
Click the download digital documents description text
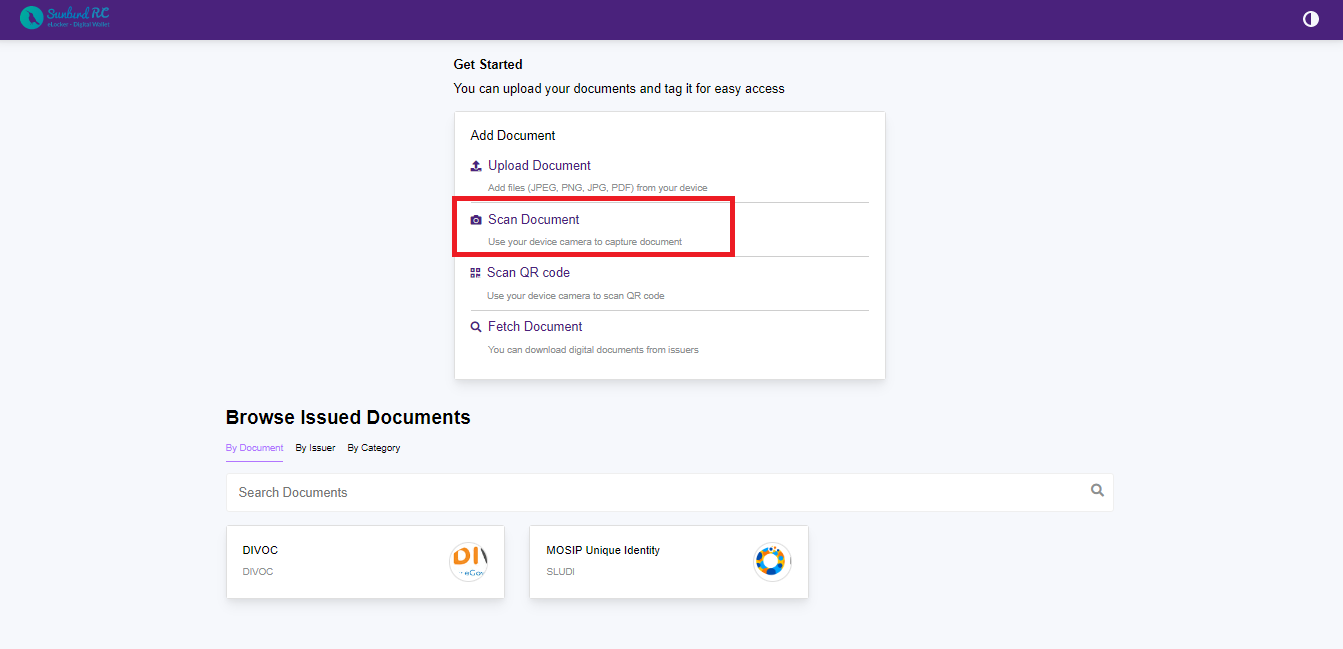point(593,350)
